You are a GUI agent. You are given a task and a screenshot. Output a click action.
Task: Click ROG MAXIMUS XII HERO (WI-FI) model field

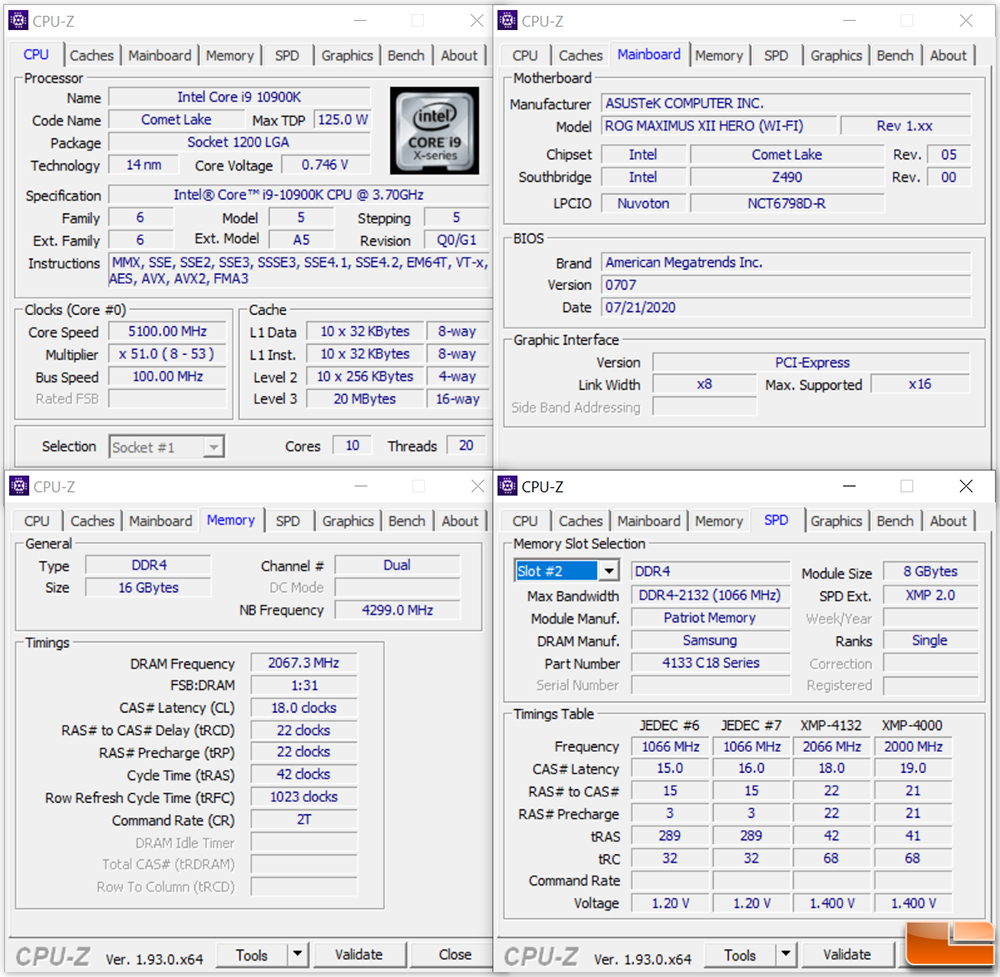coord(718,126)
